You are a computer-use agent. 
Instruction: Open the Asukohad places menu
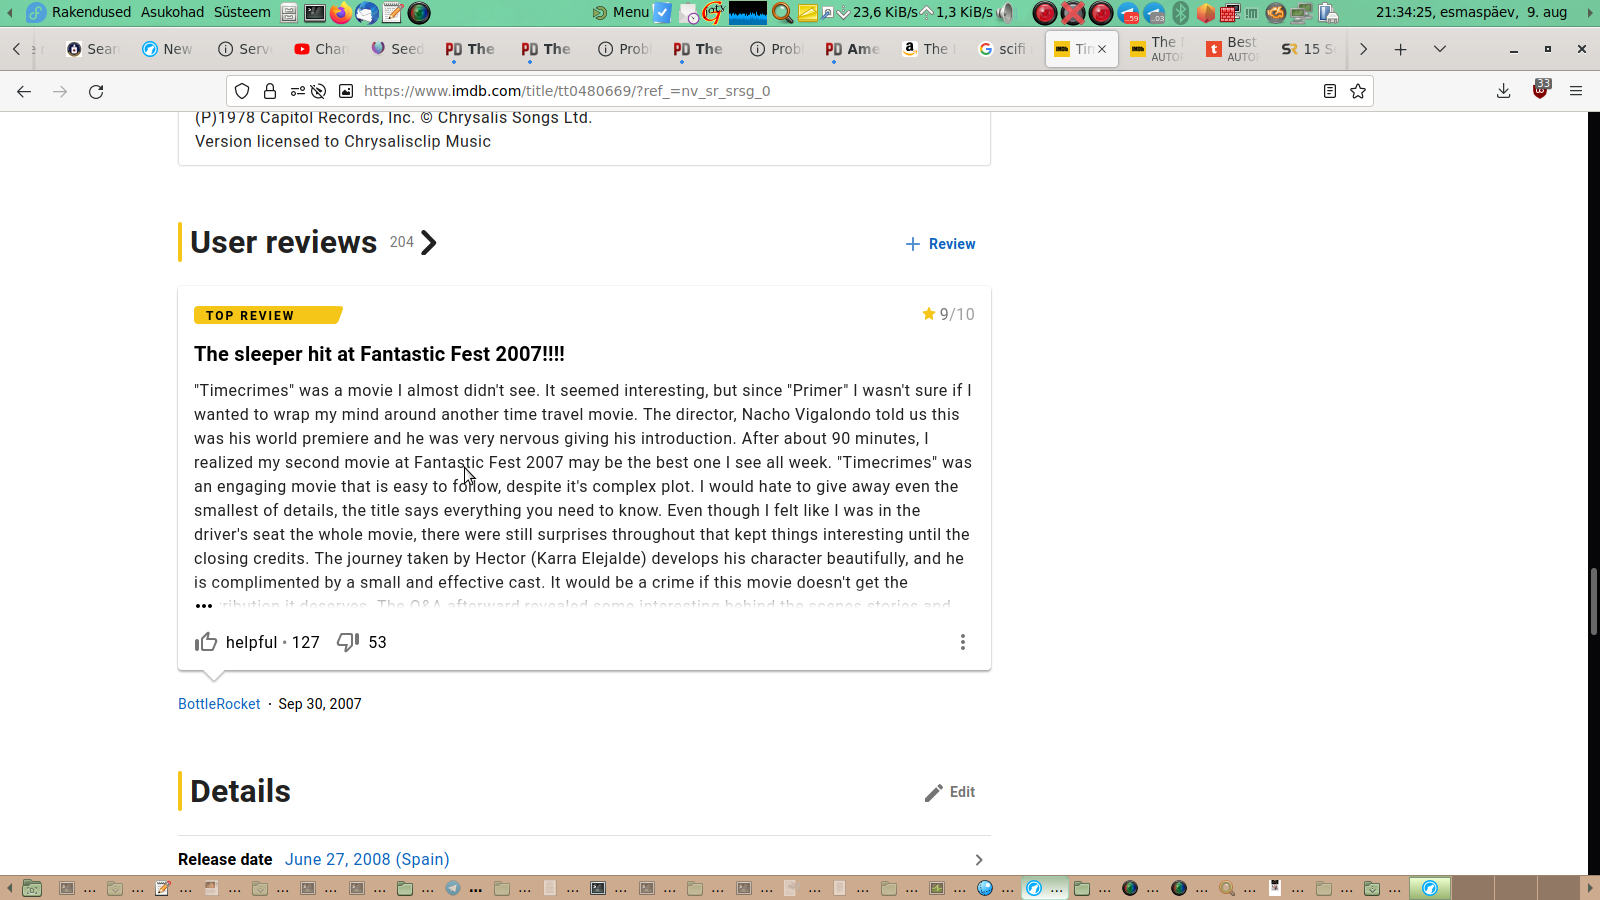pos(172,12)
